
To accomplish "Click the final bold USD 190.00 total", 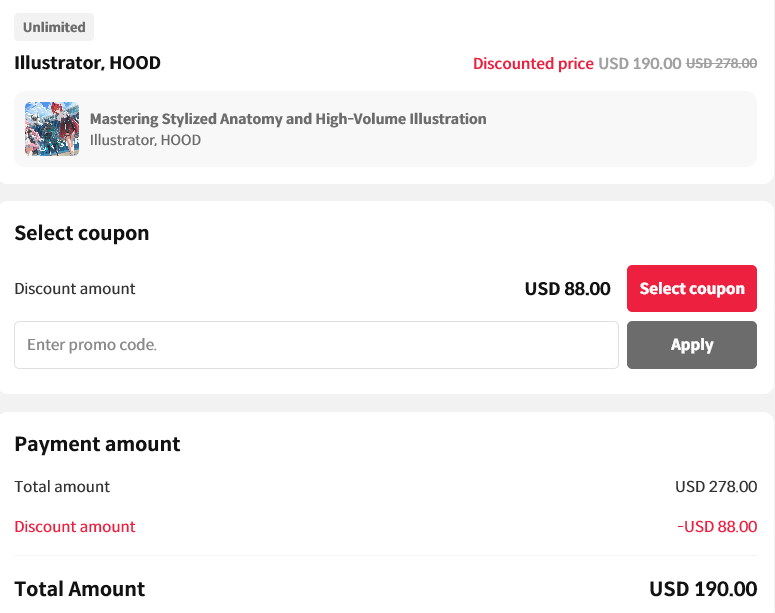I will tap(703, 589).
